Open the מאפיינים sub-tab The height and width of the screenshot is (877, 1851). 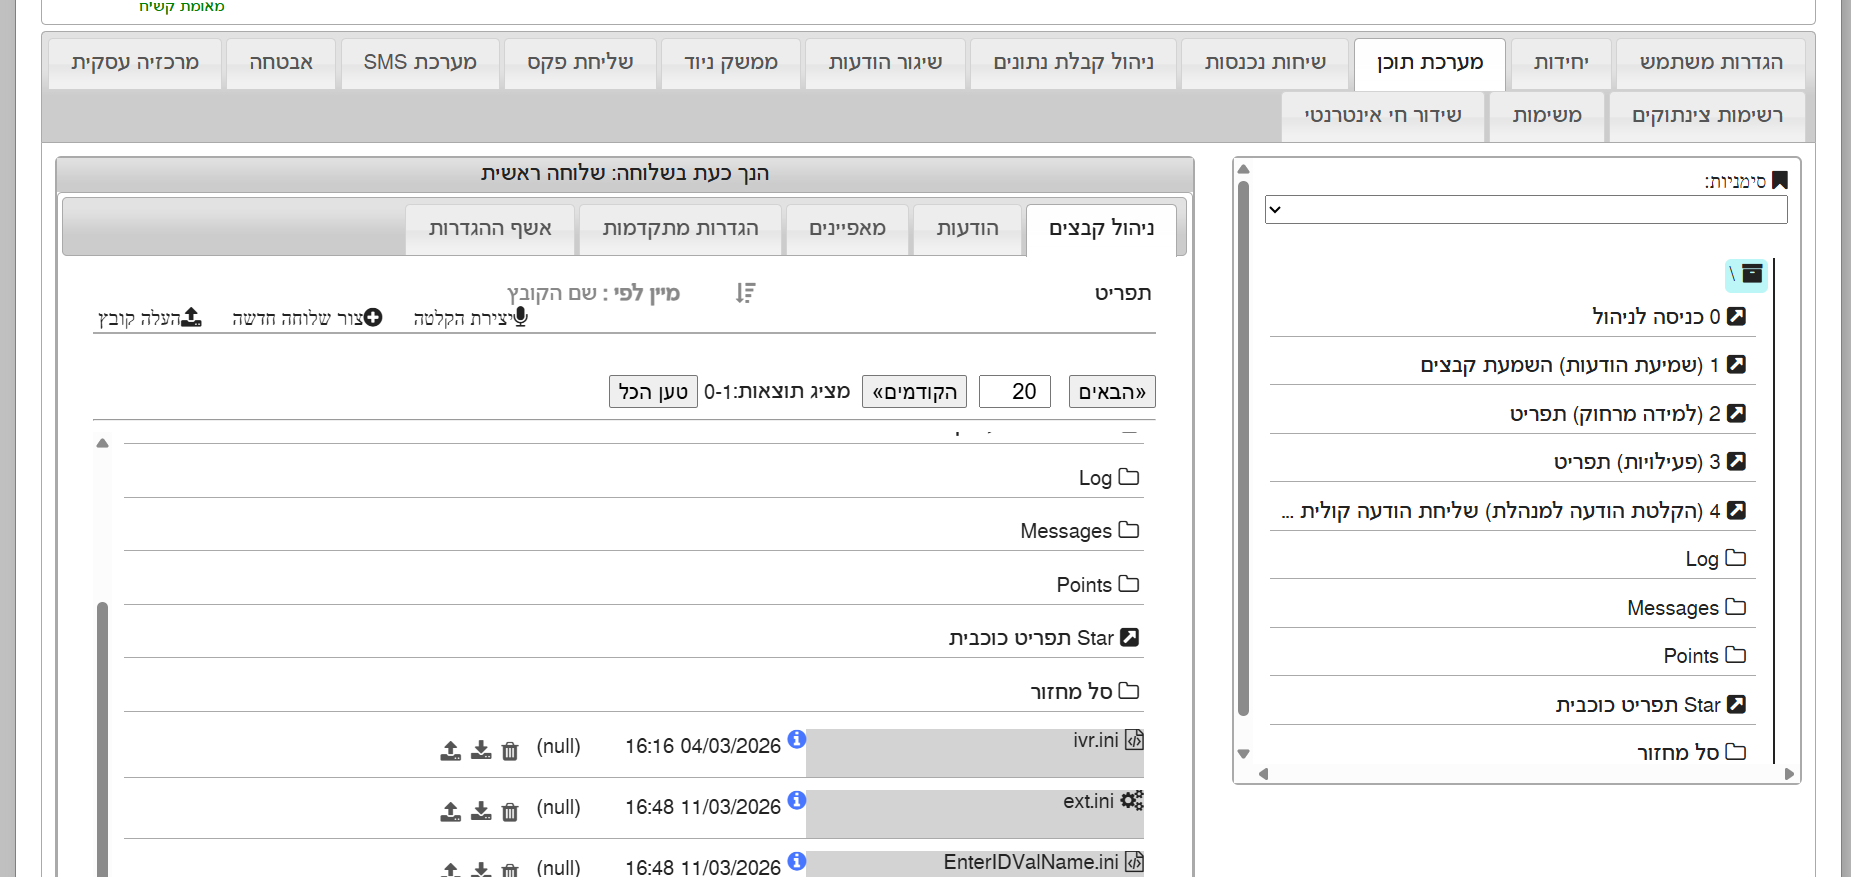click(847, 229)
